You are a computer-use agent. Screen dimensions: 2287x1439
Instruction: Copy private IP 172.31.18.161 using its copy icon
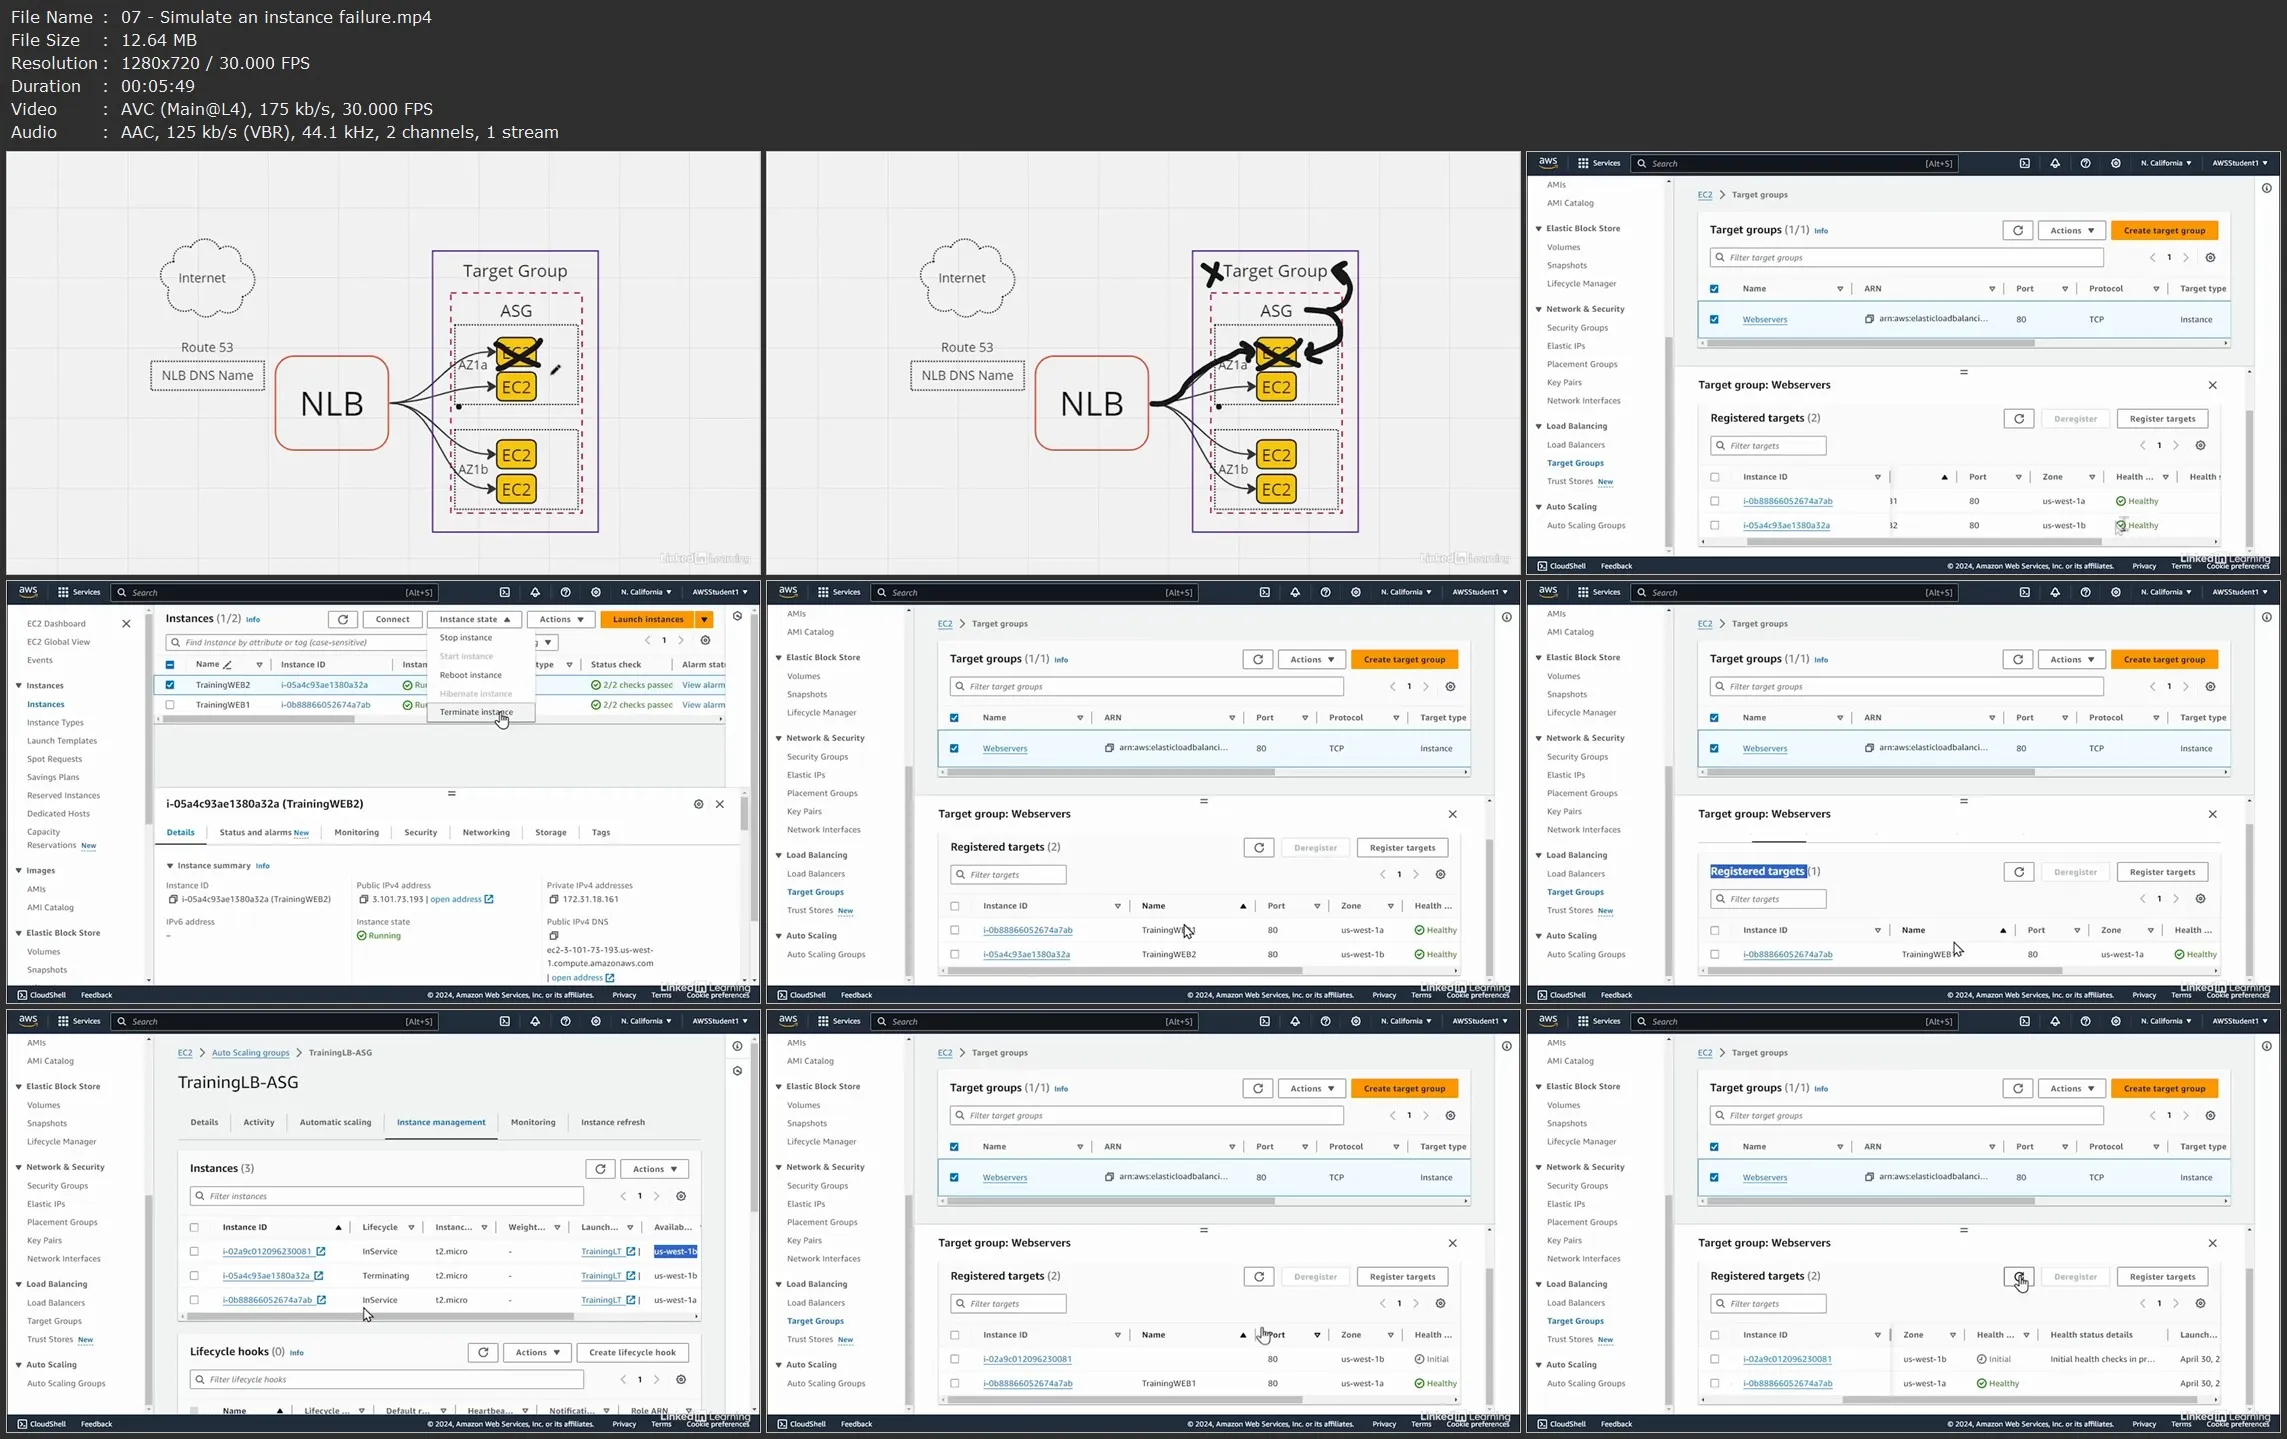[x=553, y=899]
